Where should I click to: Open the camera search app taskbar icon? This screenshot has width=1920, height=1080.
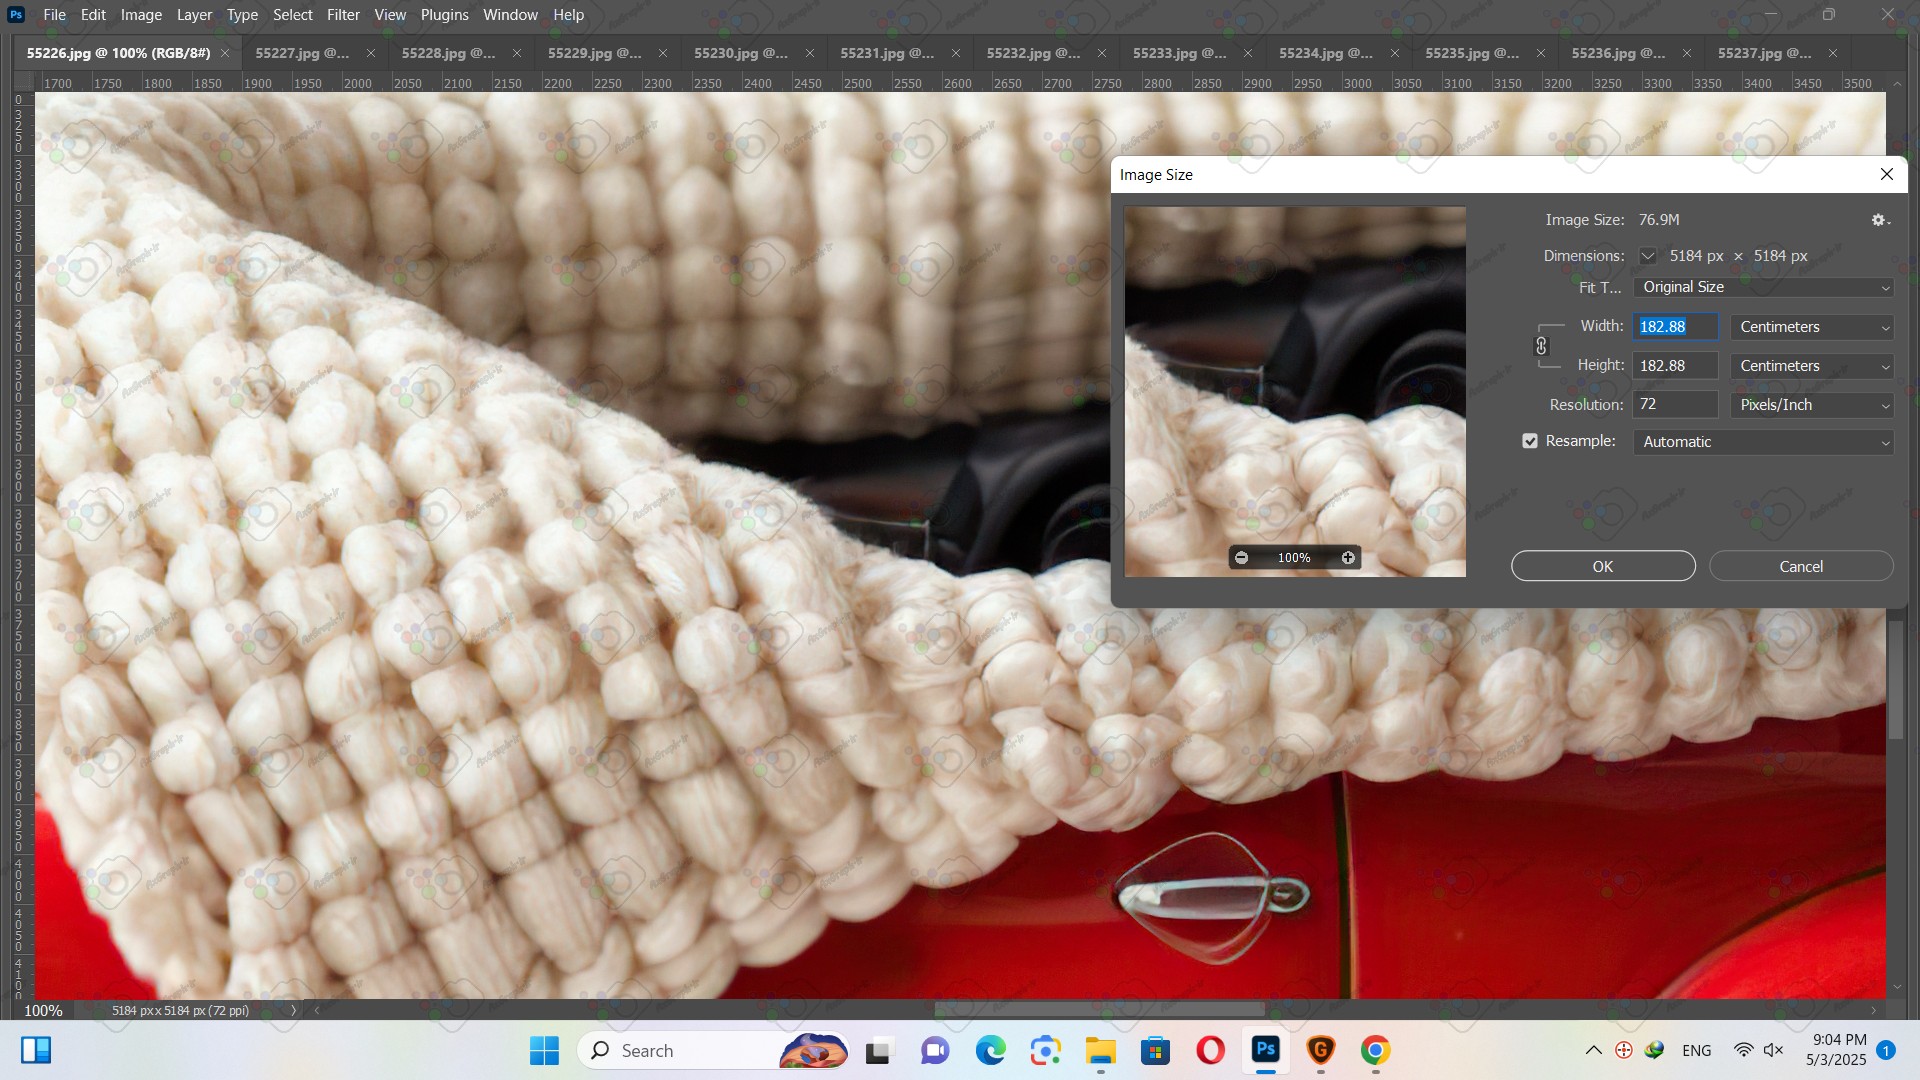click(x=1045, y=1050)
